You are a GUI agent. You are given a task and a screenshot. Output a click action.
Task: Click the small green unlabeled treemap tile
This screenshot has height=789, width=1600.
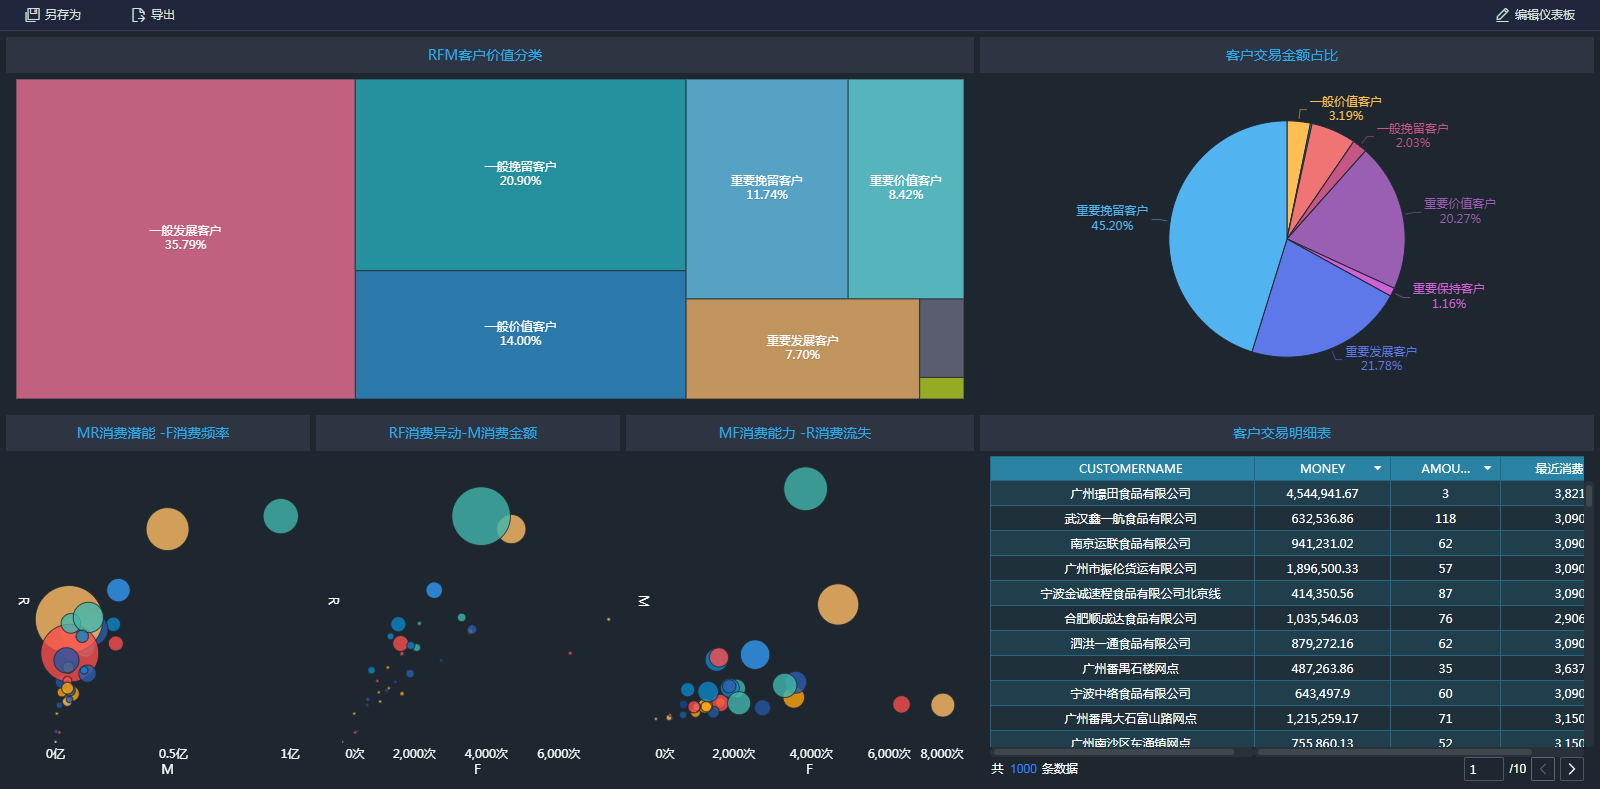pyautogui.click(x=942, y=388)
